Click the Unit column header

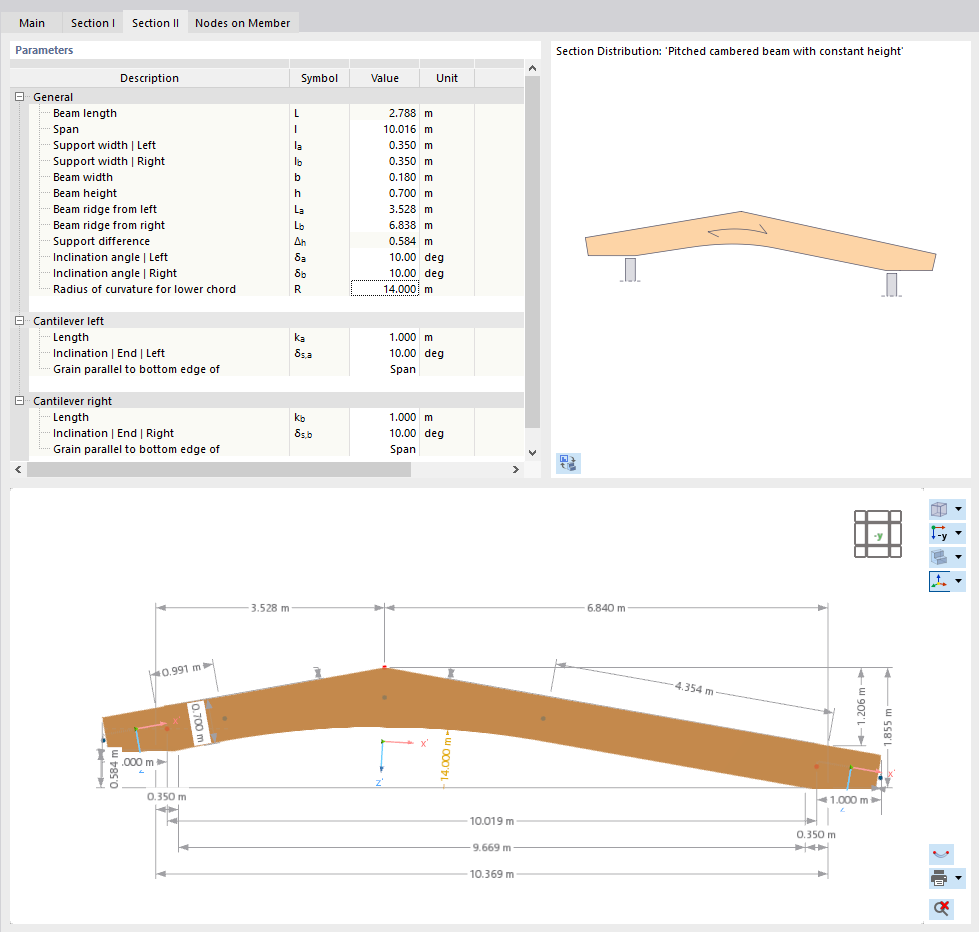point(447,78)
